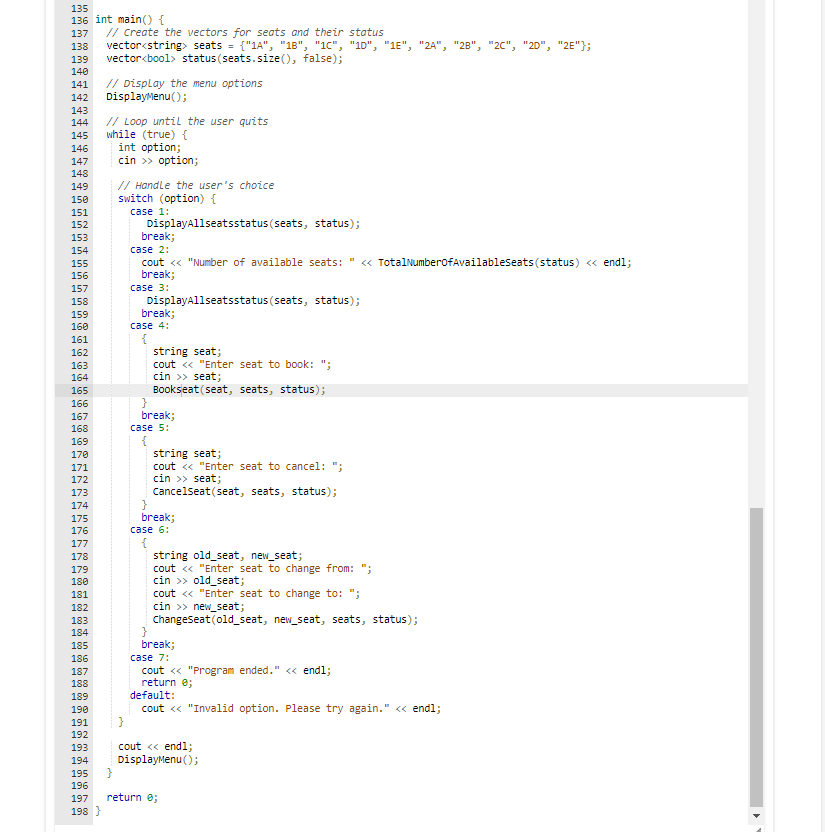Screen dimensions: 825x832
Task: Click the DisplayMenu function call on line 142
Action: (139, 96)
